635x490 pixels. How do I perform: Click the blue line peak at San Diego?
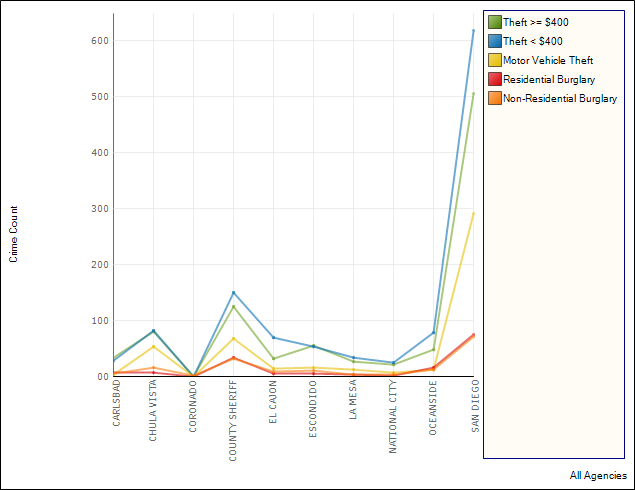point(473,31)
